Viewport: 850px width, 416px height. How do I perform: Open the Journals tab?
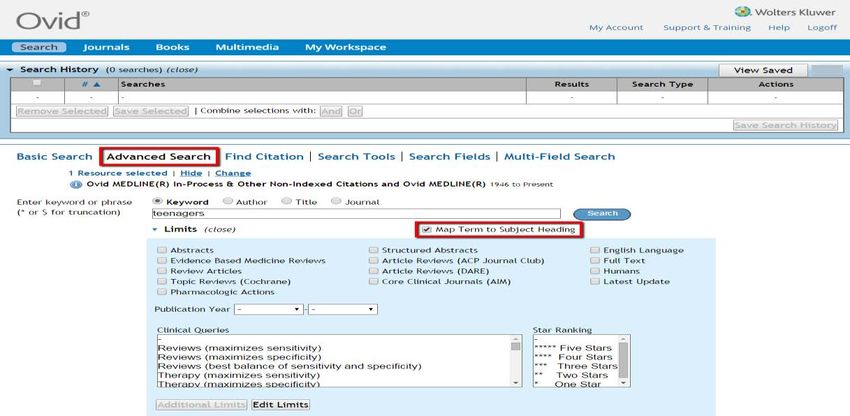[106, 47]
